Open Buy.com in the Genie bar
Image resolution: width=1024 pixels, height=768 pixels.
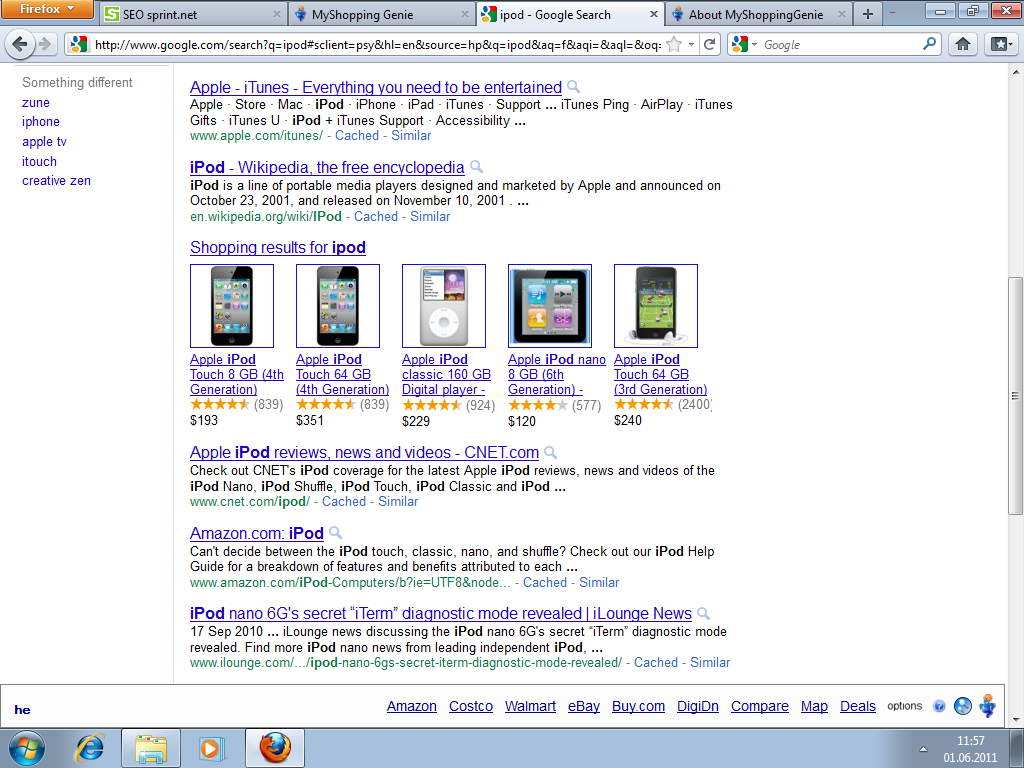point(638,706)
